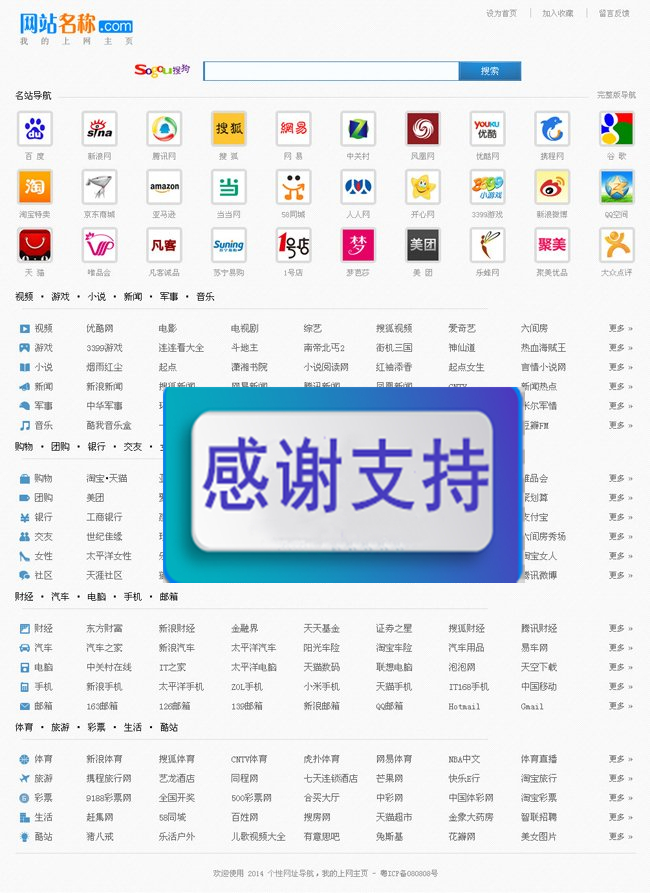Open the QQ Zone star icon
The image size is (650, 893).
[x=617, y=187]
